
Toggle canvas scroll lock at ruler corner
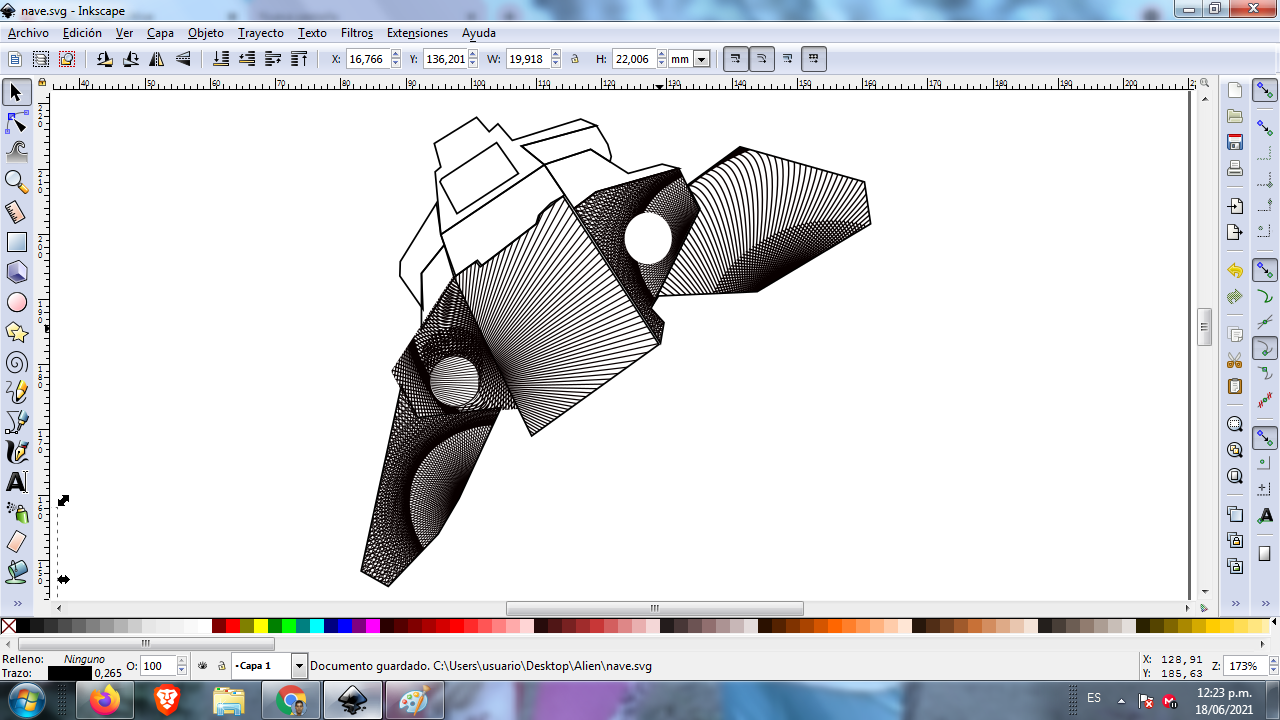tap(42, 83)
